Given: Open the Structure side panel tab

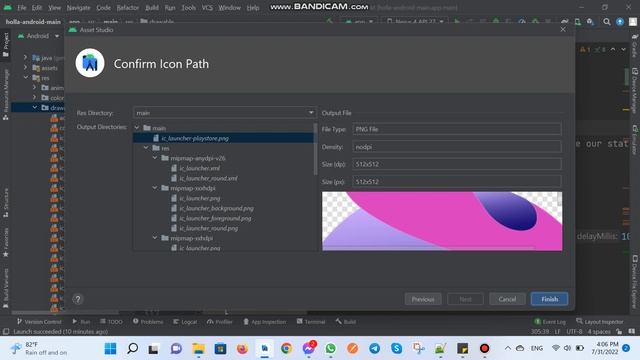Looking at the screenshot, I should click(x=6, y=202).
